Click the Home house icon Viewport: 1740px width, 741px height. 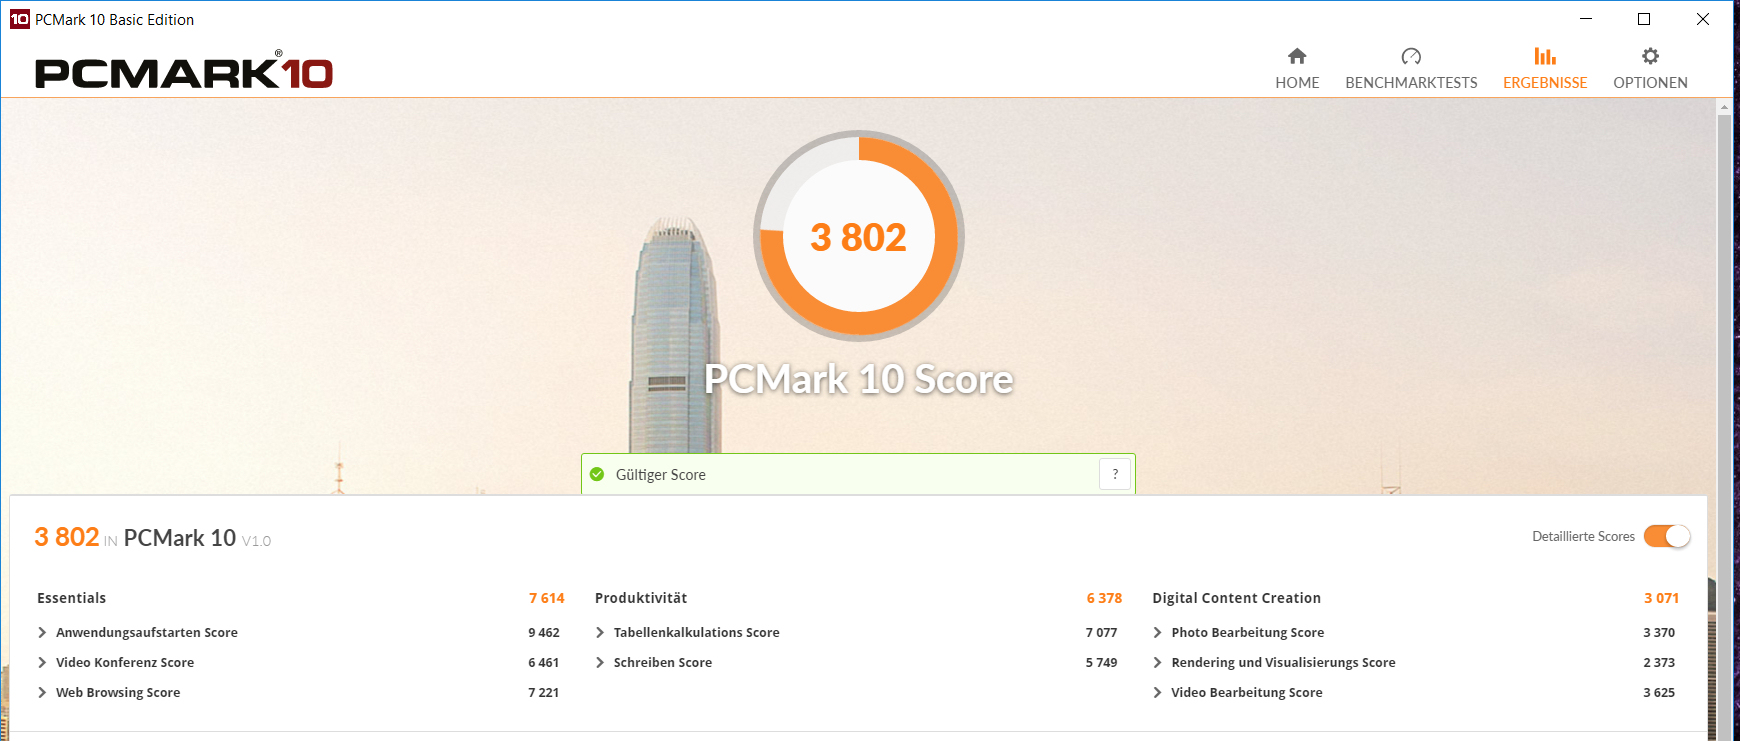(x=1297, y=57)
